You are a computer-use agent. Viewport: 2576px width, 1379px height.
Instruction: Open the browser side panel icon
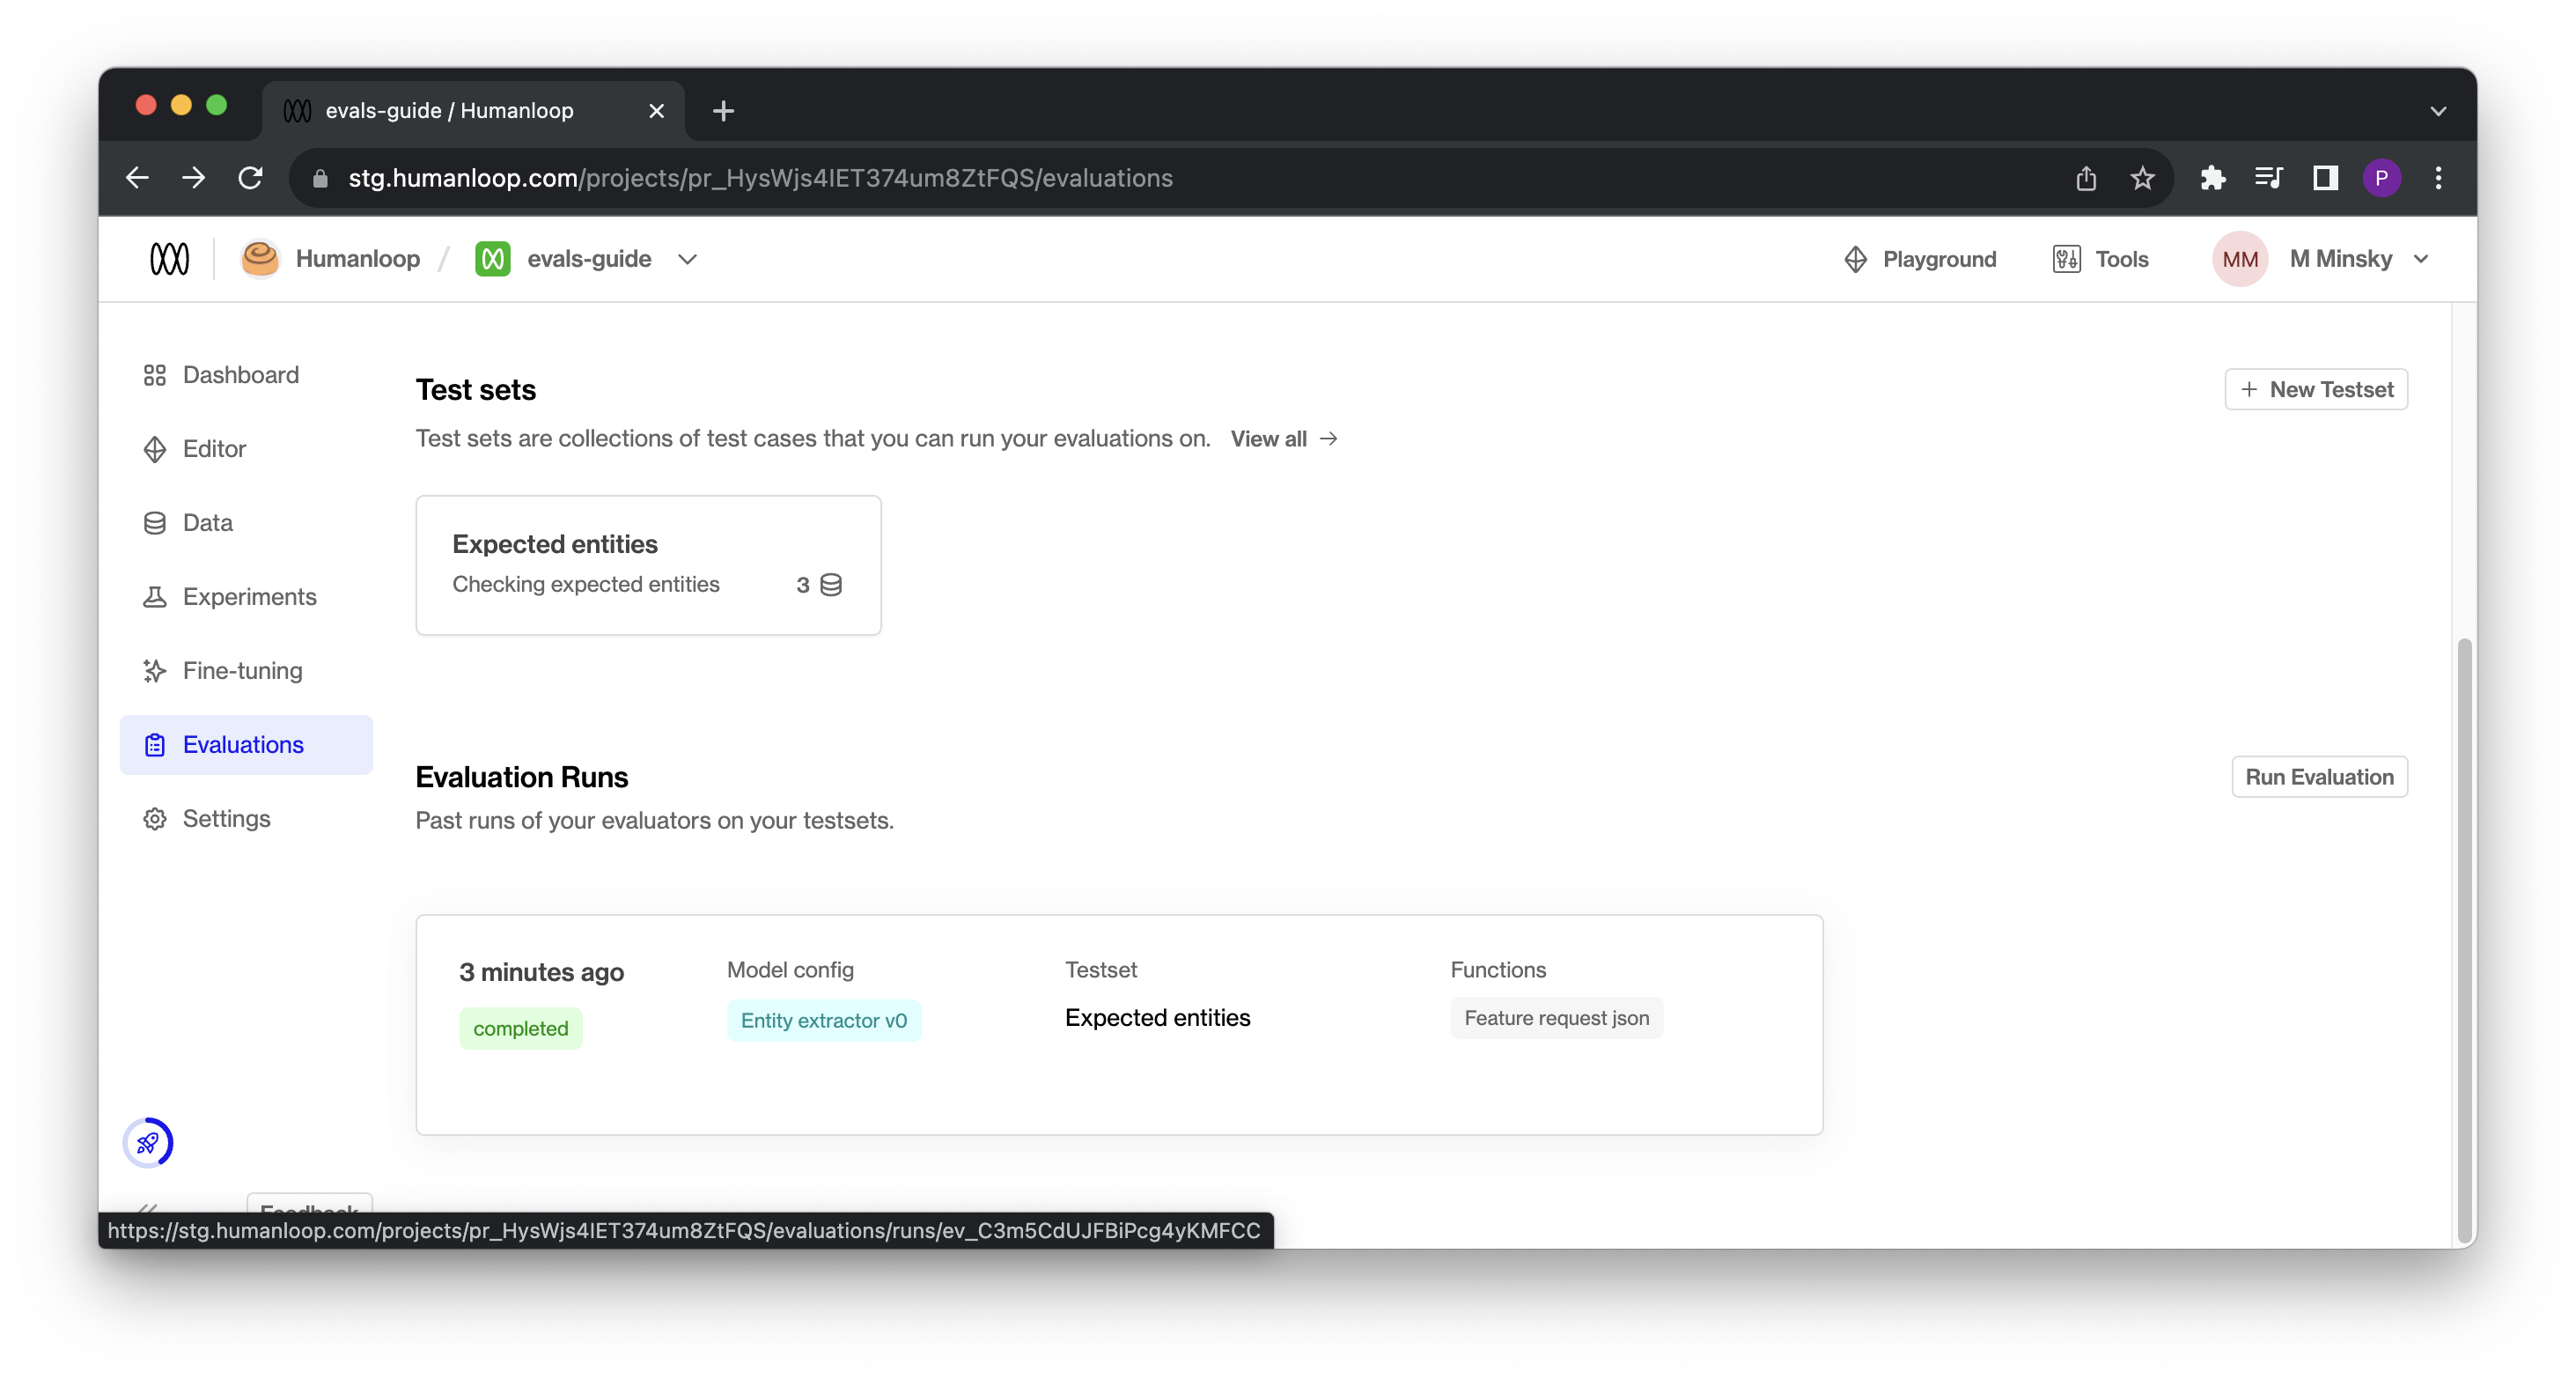(x=2325, y=178)
